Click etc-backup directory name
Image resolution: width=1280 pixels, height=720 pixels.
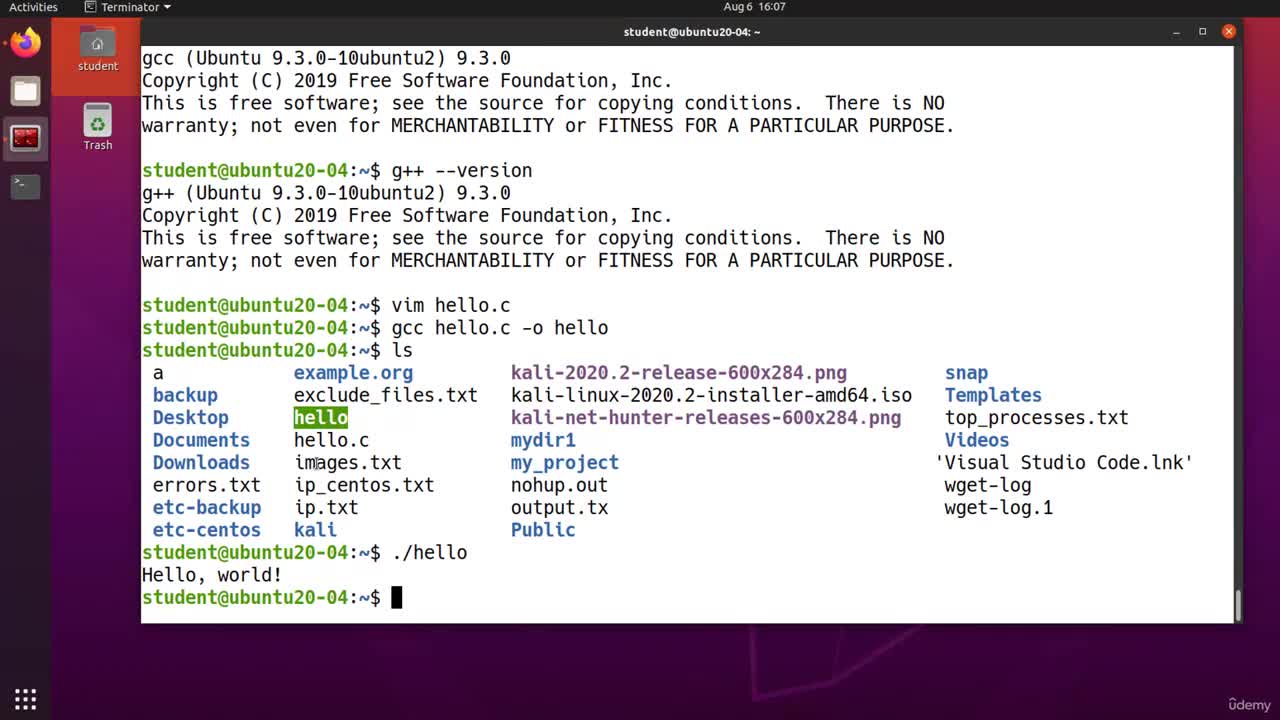click(206, 508)
